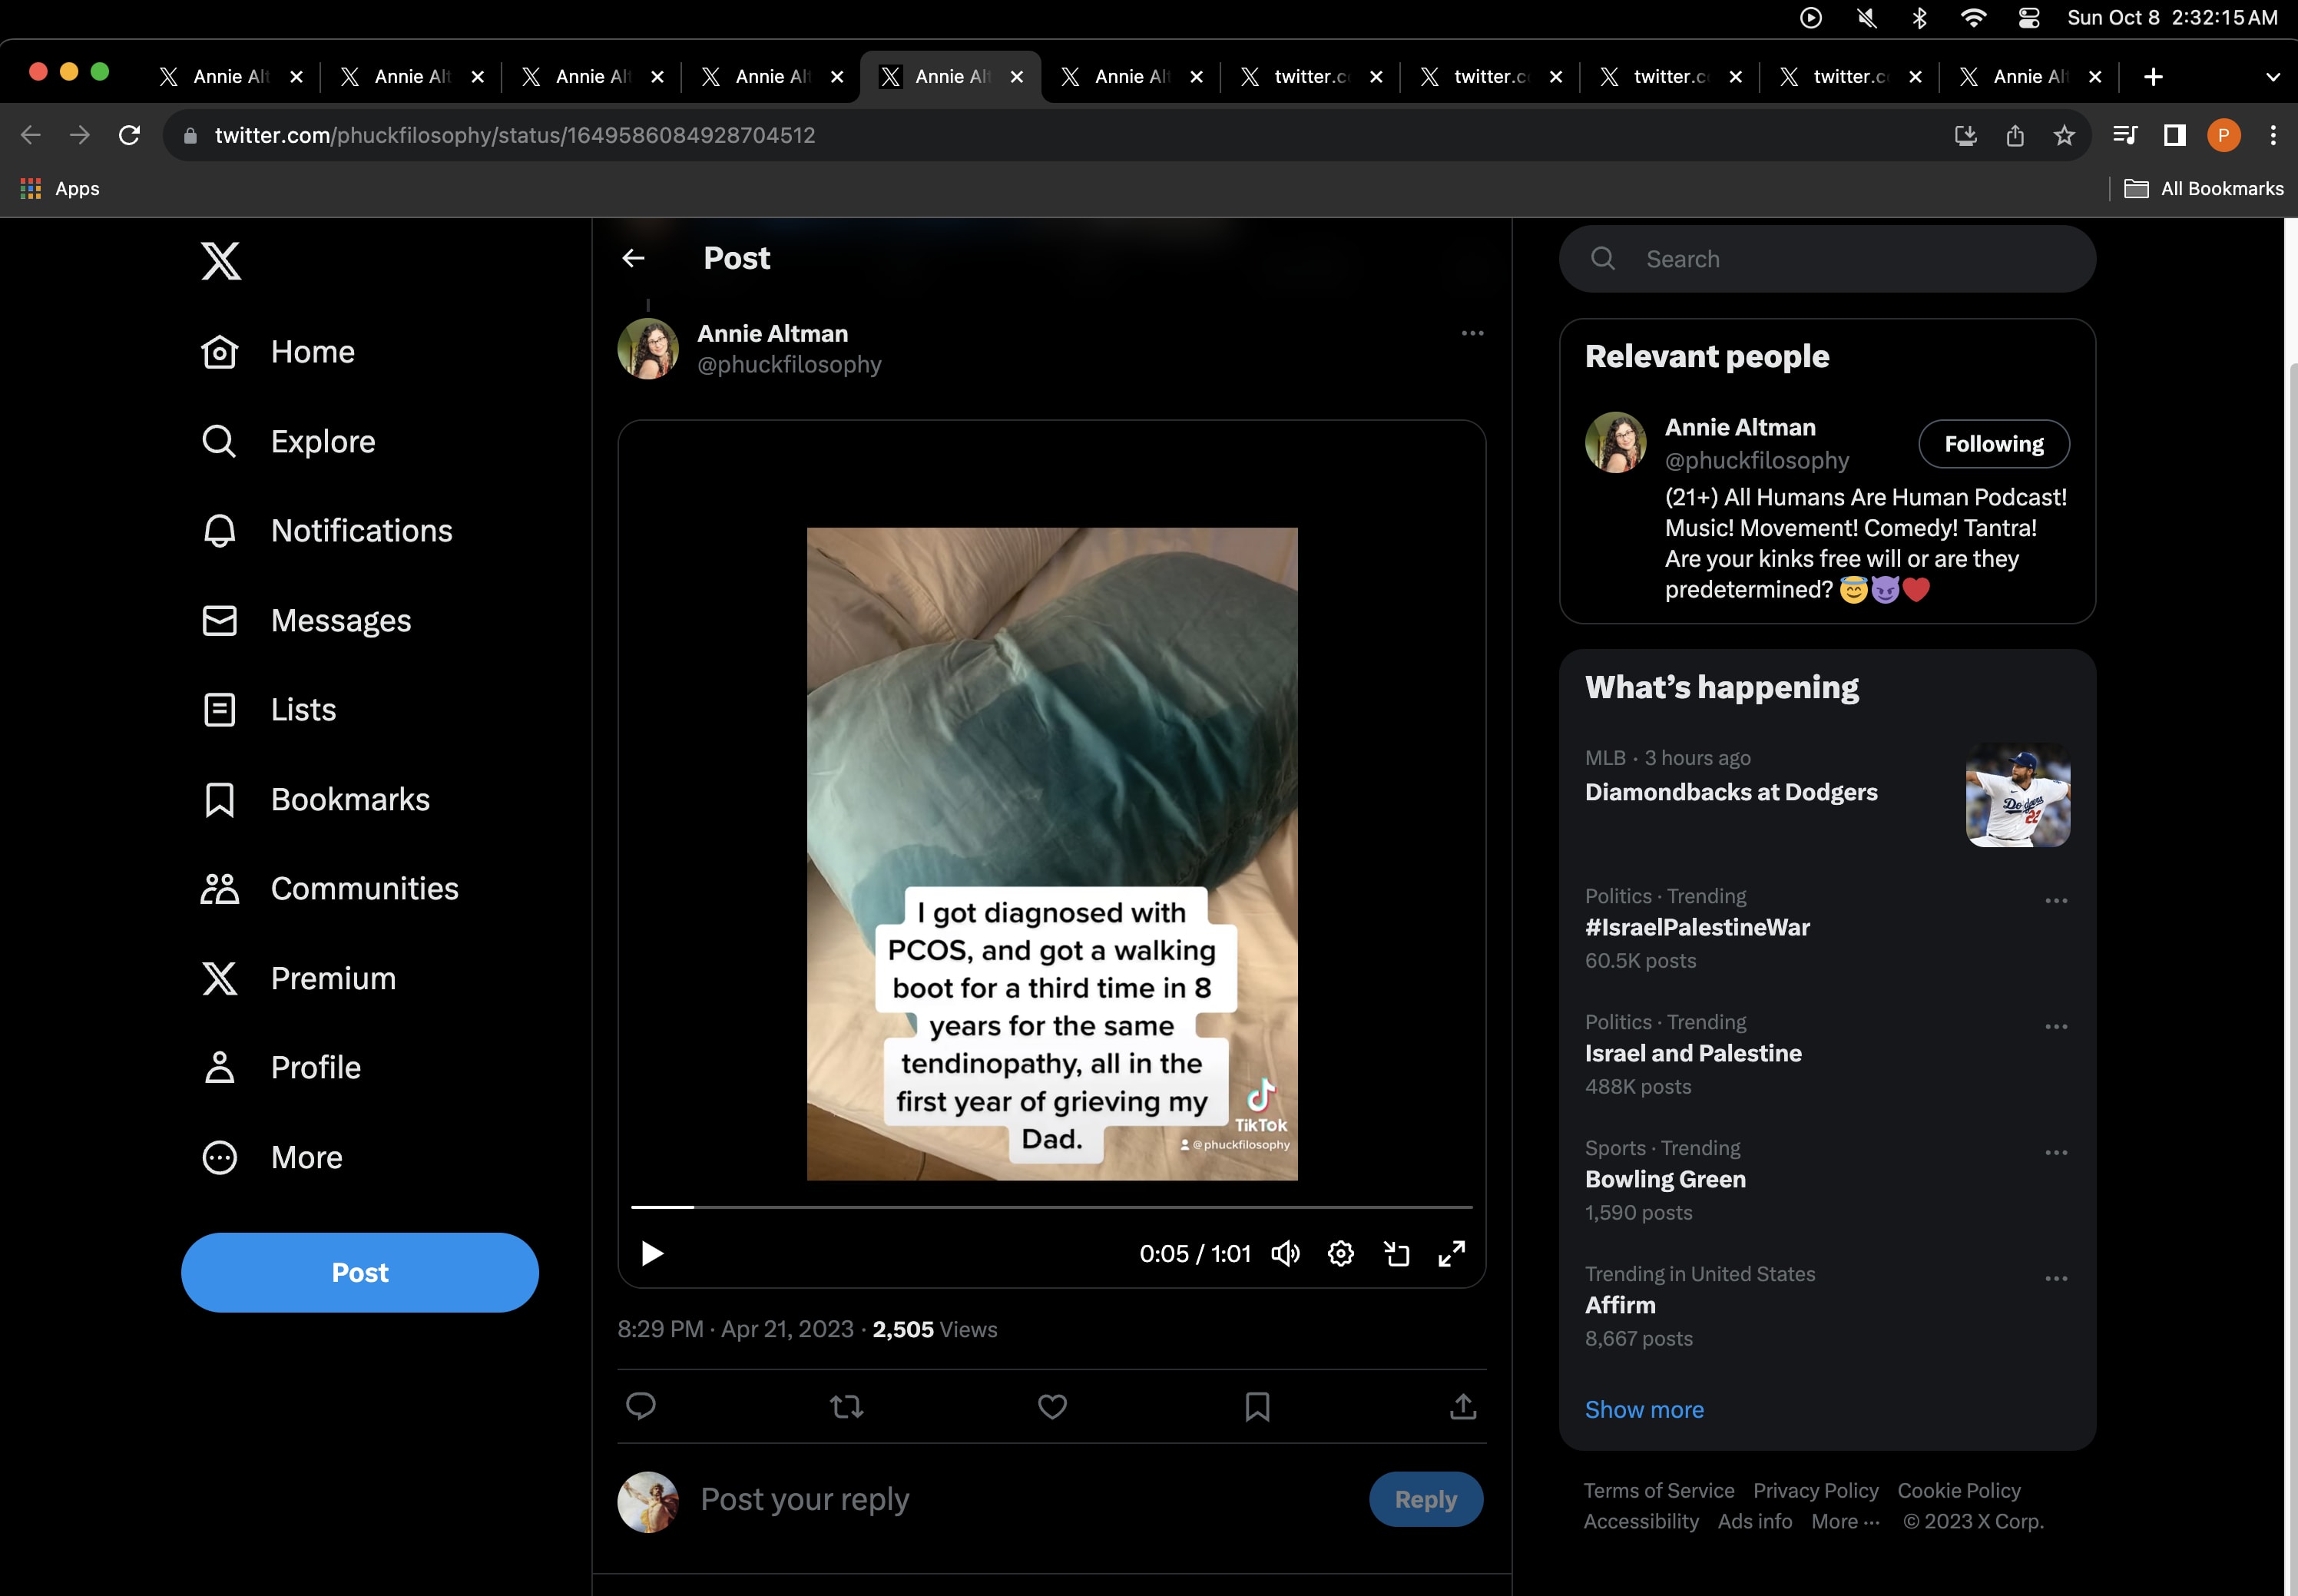Click the video progress bar

(x=1050, y=1207)
